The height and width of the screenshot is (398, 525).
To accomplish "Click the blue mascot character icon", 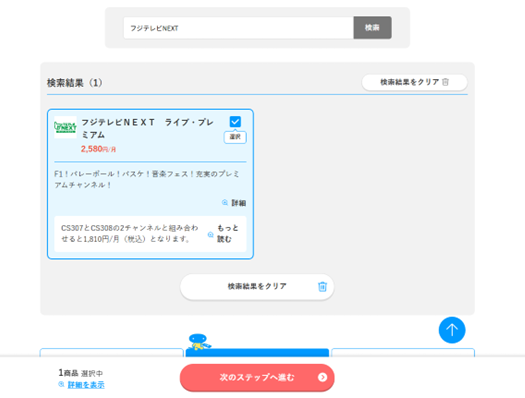I will 200,341.
